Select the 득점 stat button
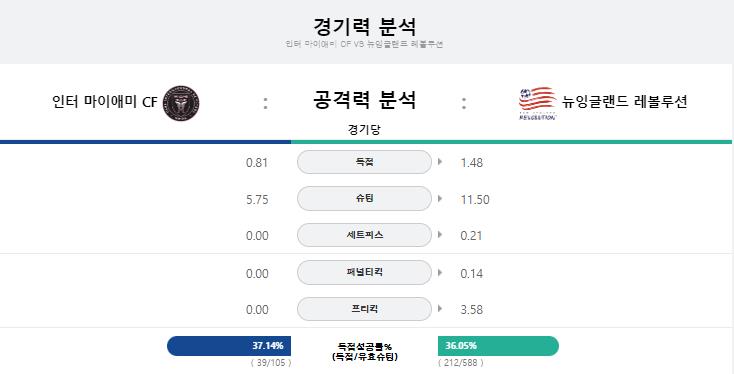 tap(364, 162)
